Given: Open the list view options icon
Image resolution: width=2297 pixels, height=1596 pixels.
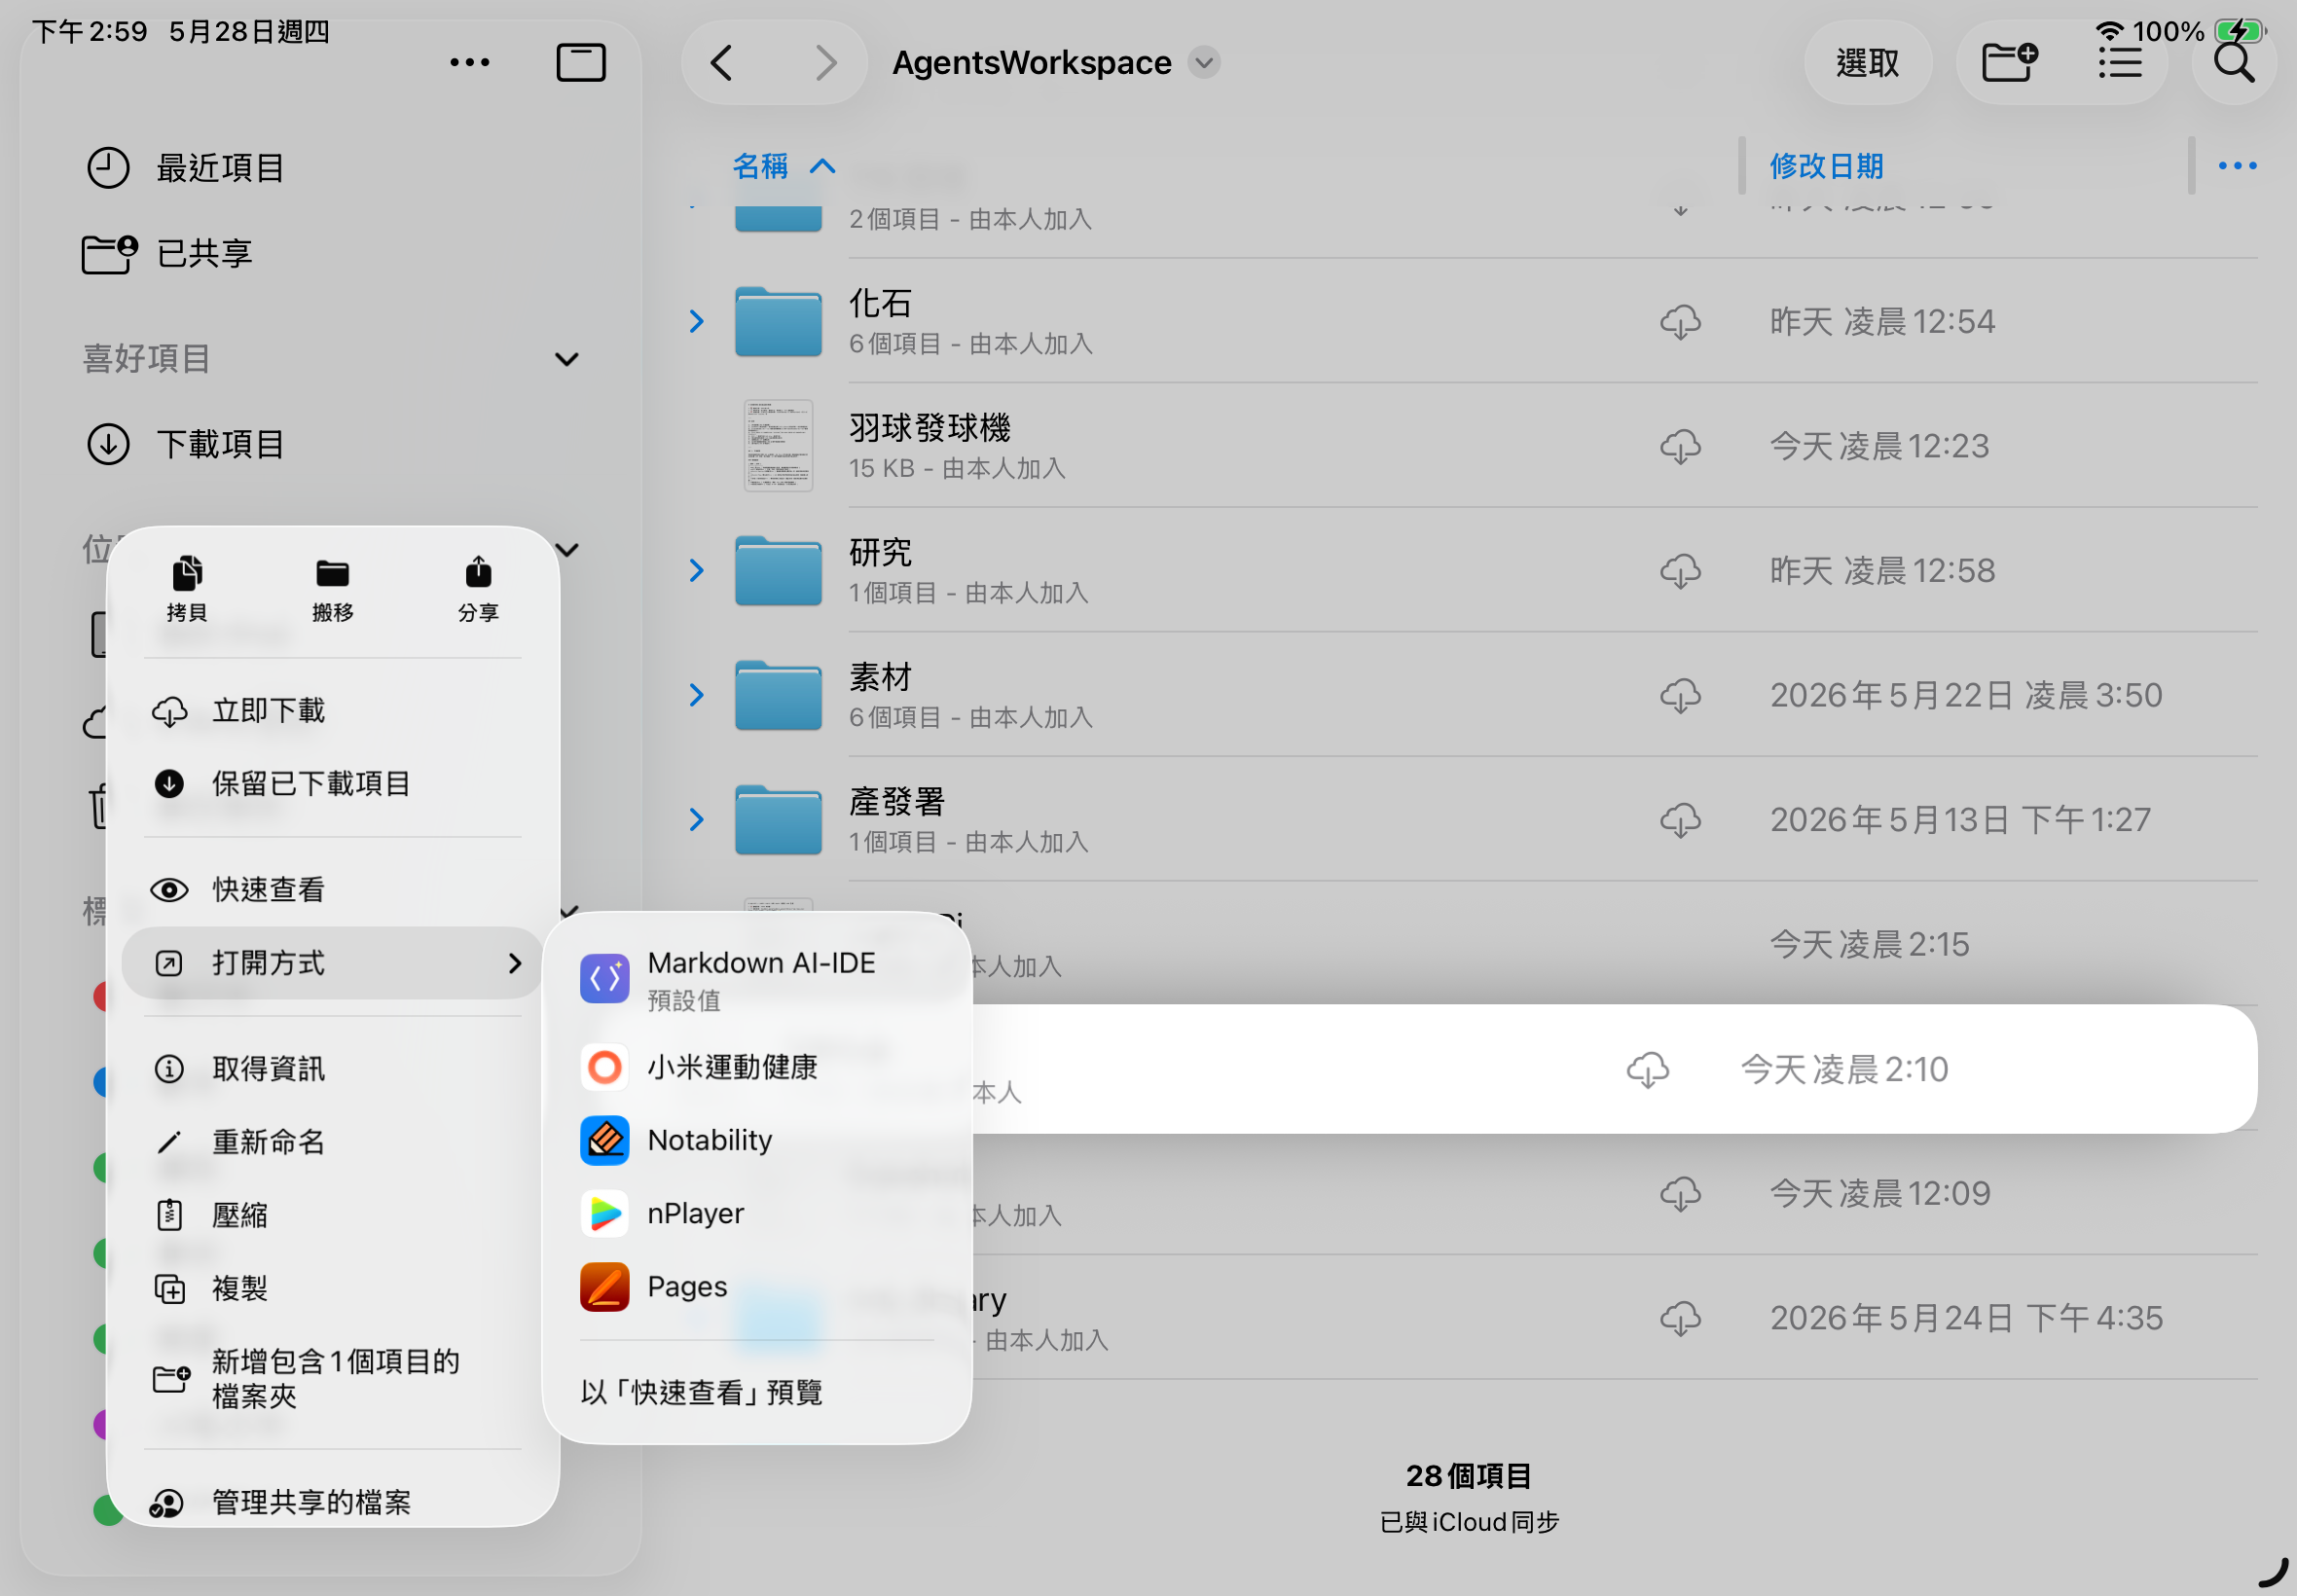Looking at the screenshot, I should 2119,63.
